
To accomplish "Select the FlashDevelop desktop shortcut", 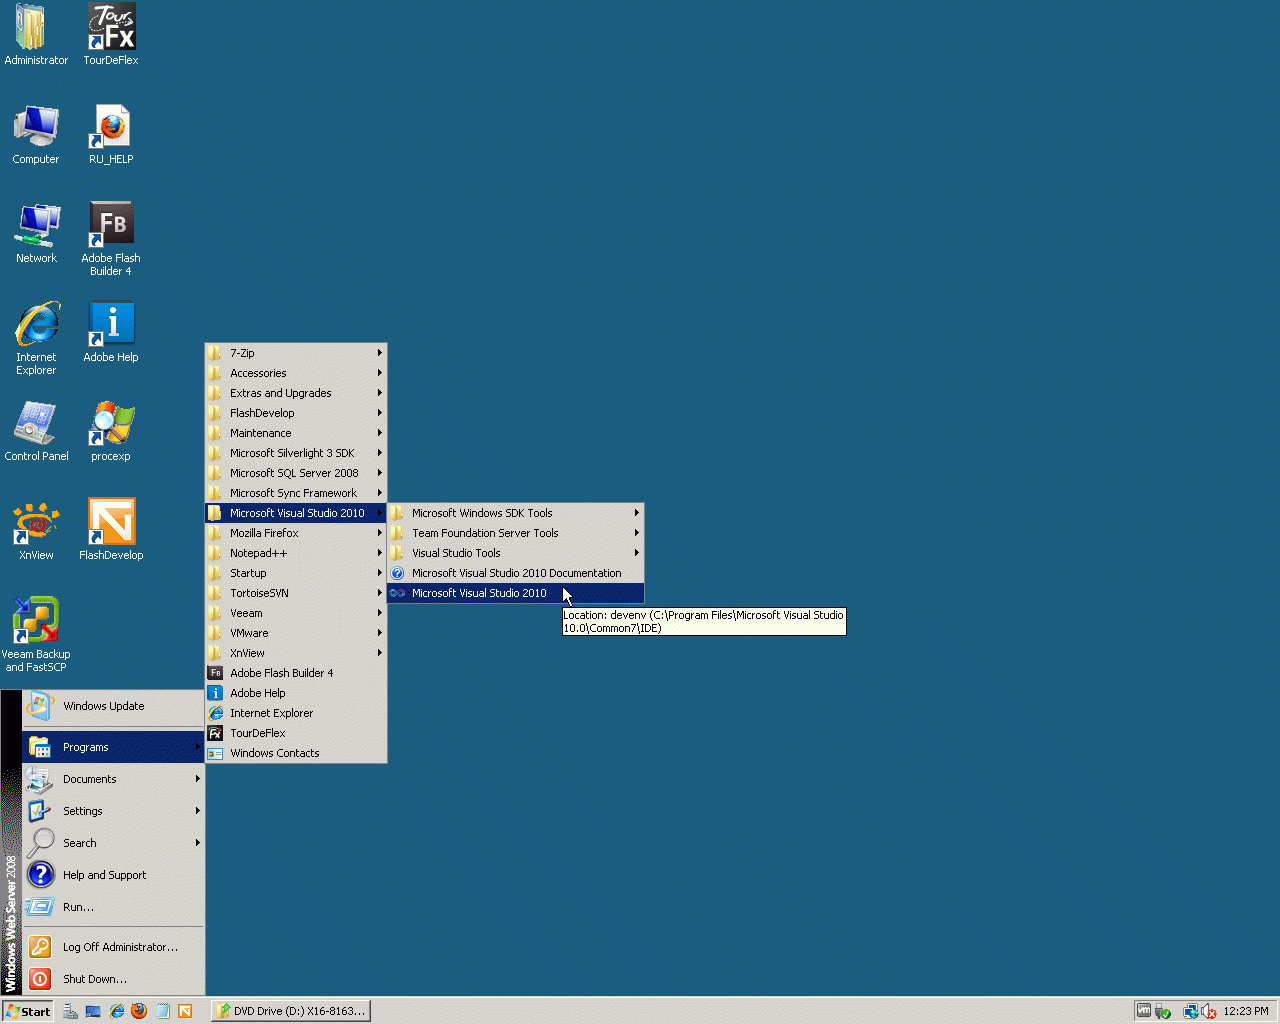I will click(x=111, y=530).
